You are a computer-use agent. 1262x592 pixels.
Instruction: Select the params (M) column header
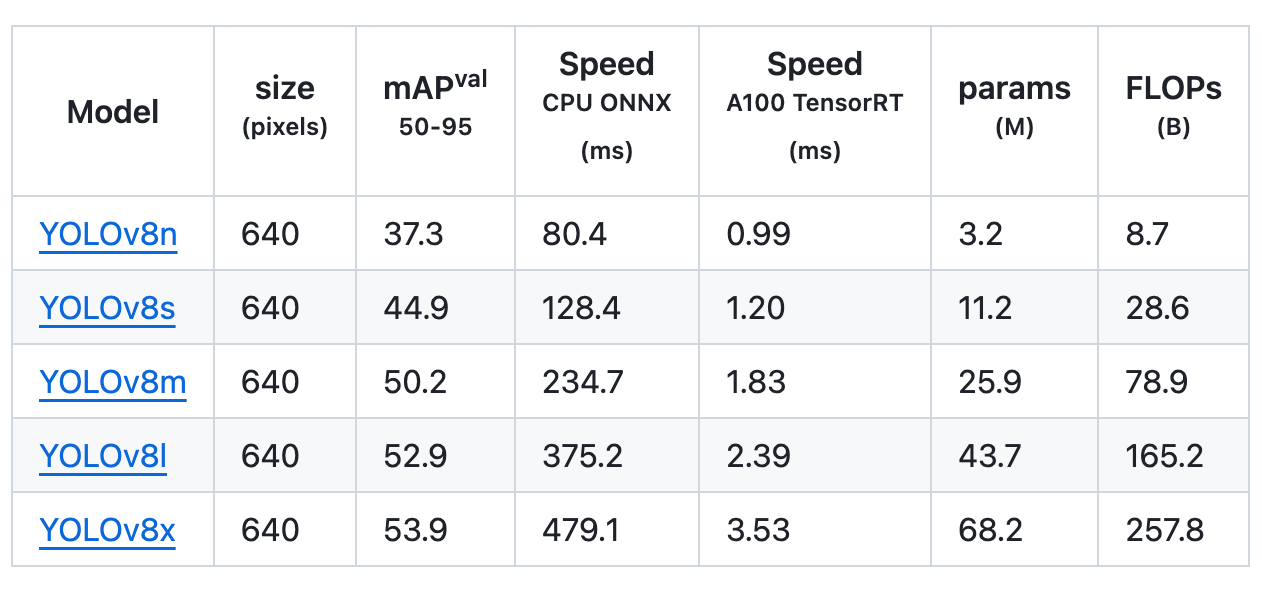1014,105
